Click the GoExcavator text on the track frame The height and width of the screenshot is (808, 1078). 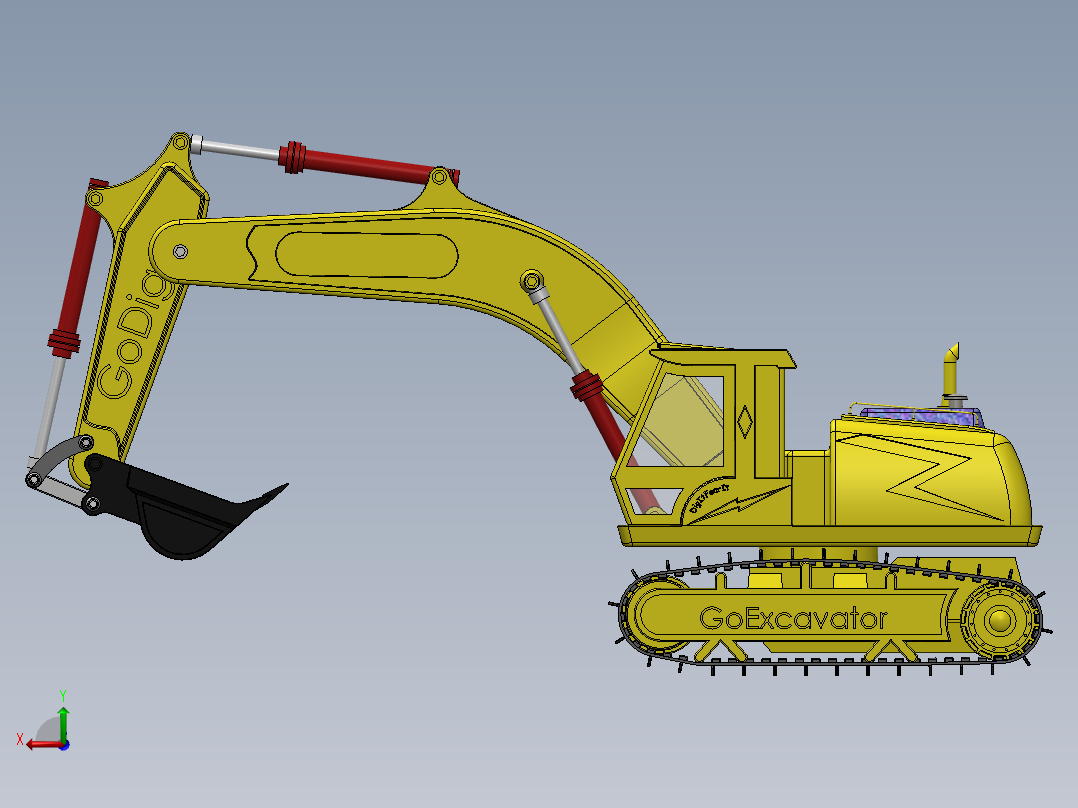(x=793, y=618)
